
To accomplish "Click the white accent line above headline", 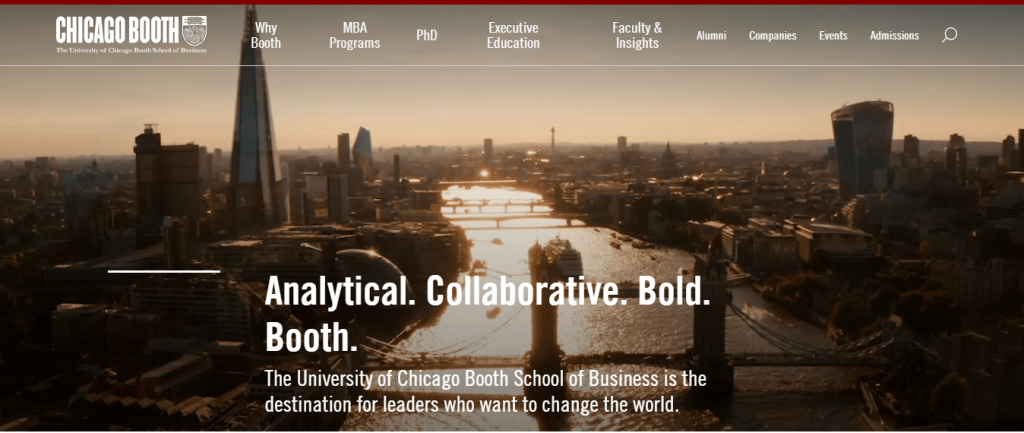I will pos(164,271).
